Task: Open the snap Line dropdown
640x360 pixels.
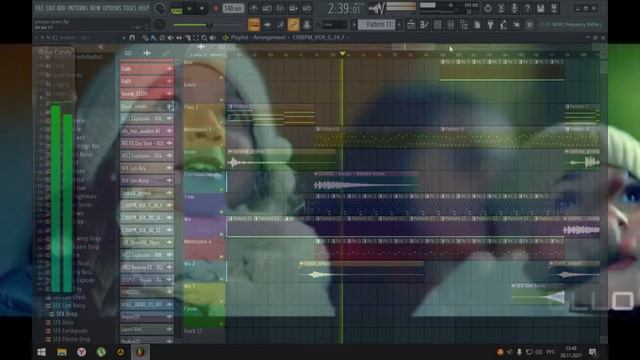Action: pos(333,25)
